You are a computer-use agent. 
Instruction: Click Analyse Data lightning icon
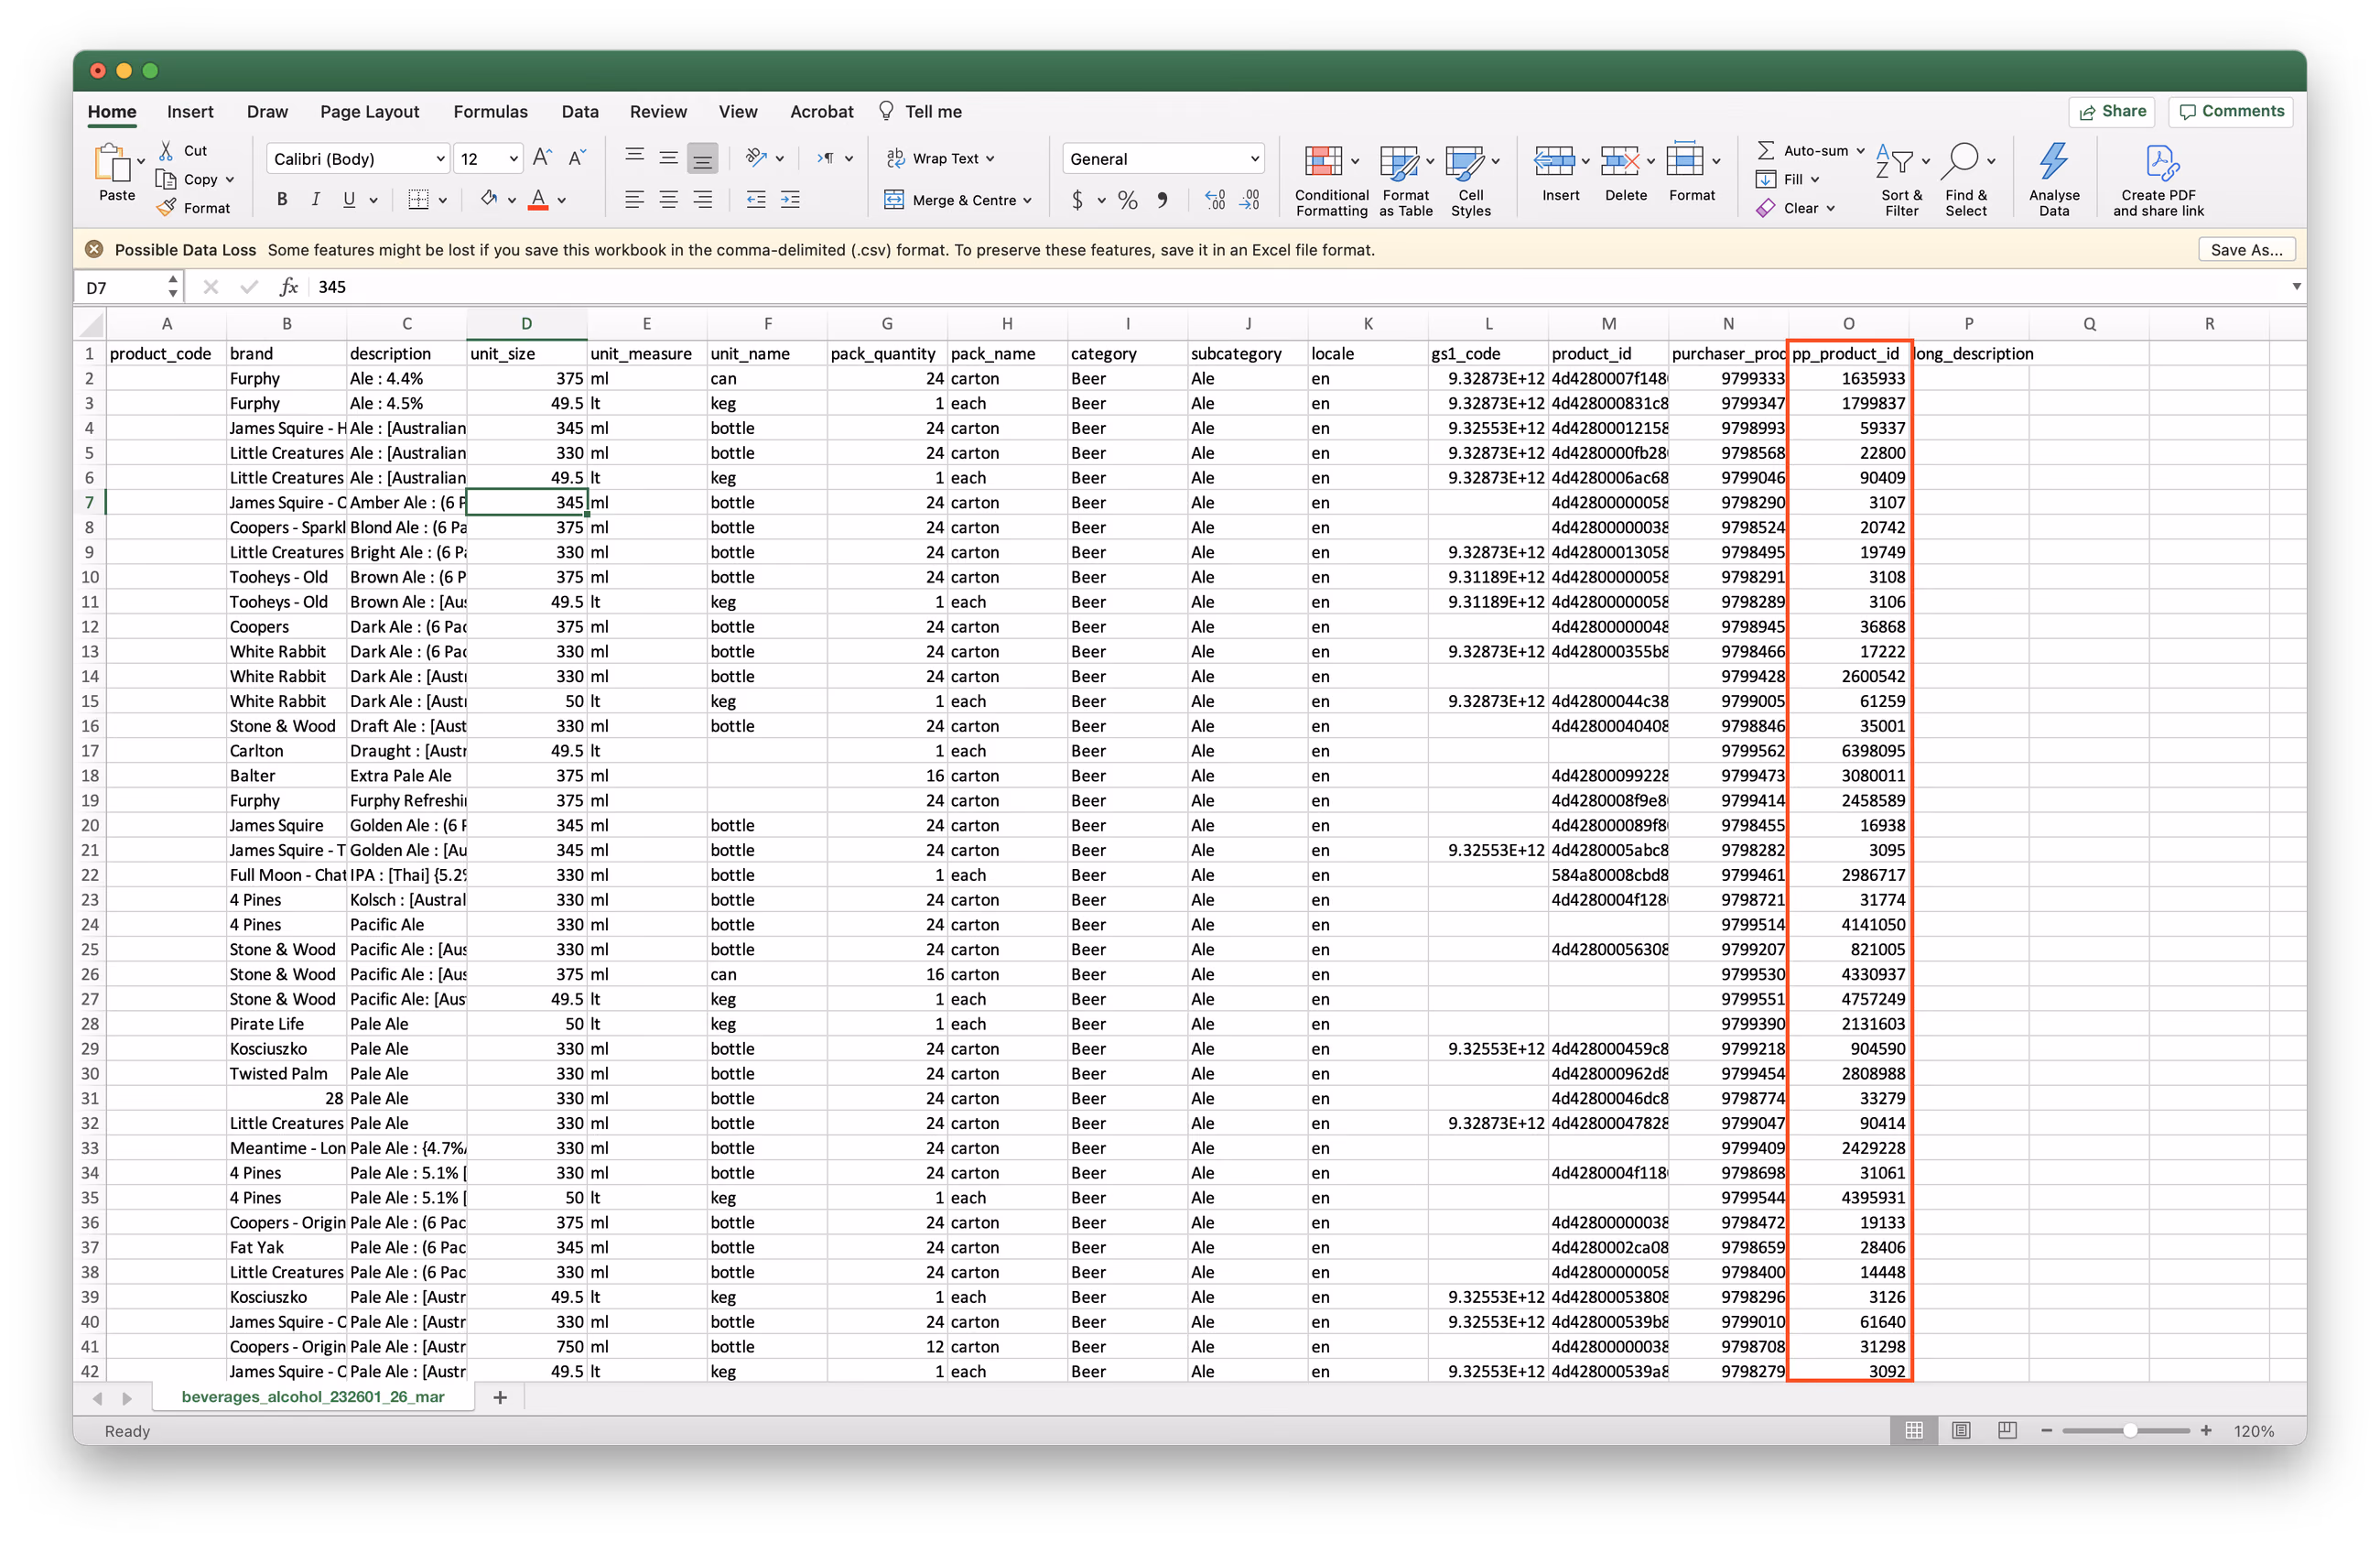pos(2054,162)
